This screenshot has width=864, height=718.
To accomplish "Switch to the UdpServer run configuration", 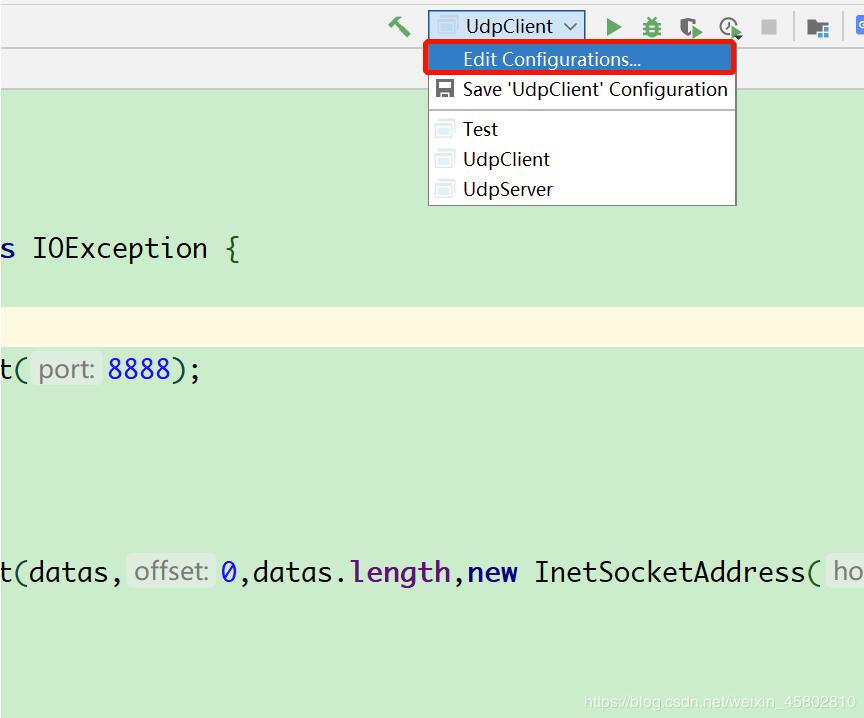I will (507, 189).
